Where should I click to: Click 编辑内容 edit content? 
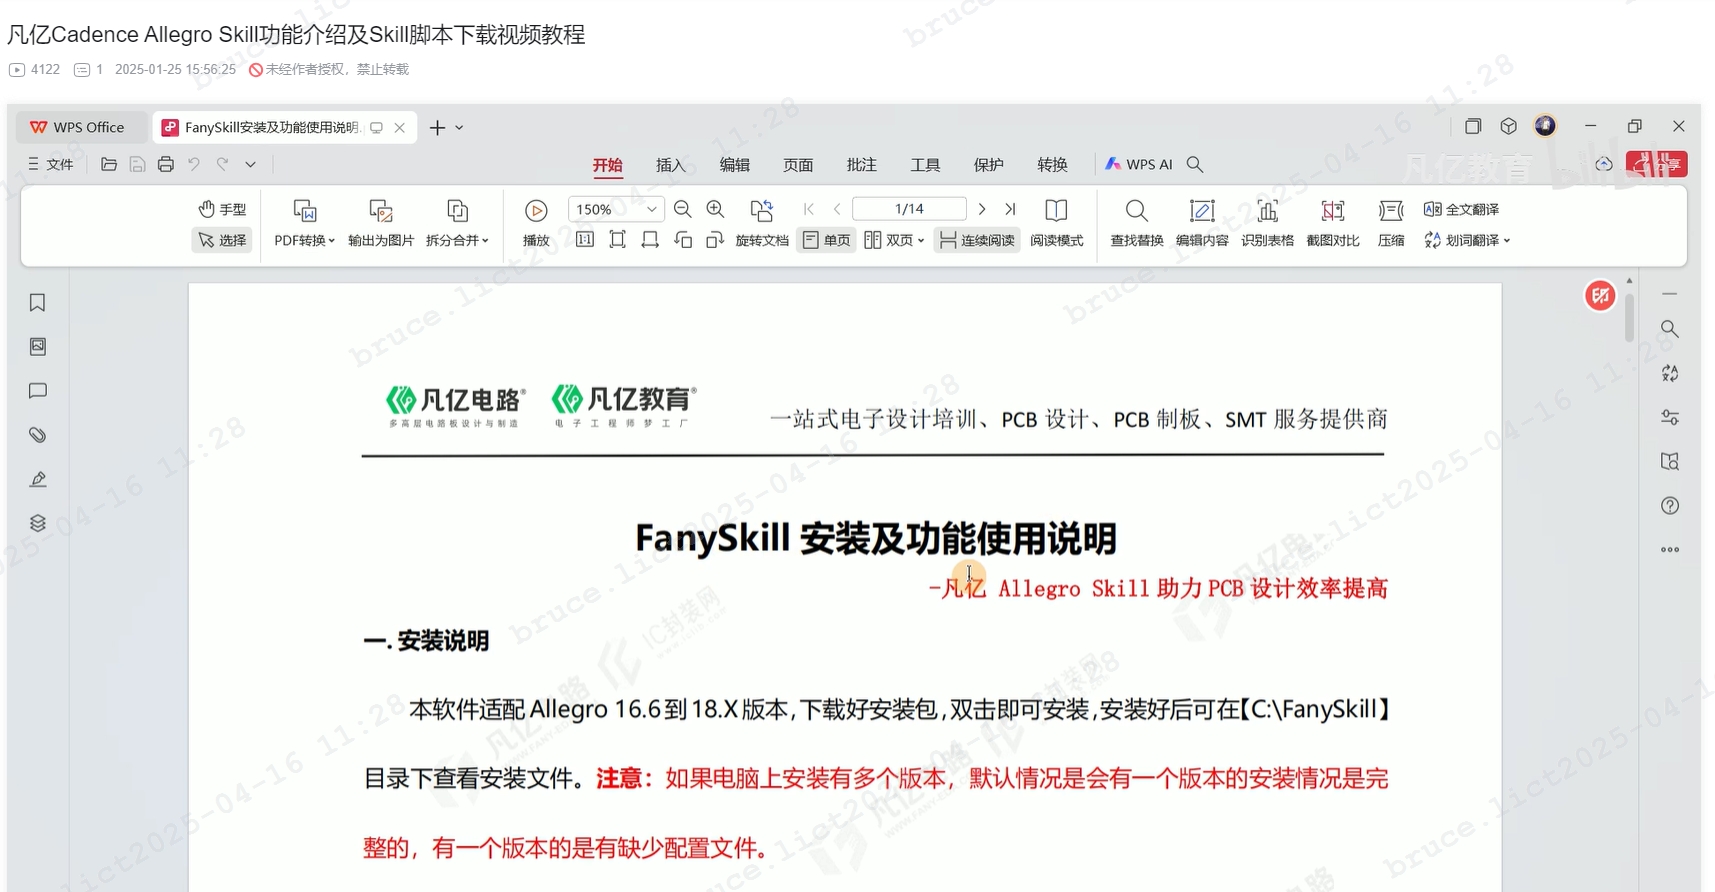click(x=1202, y=223)
